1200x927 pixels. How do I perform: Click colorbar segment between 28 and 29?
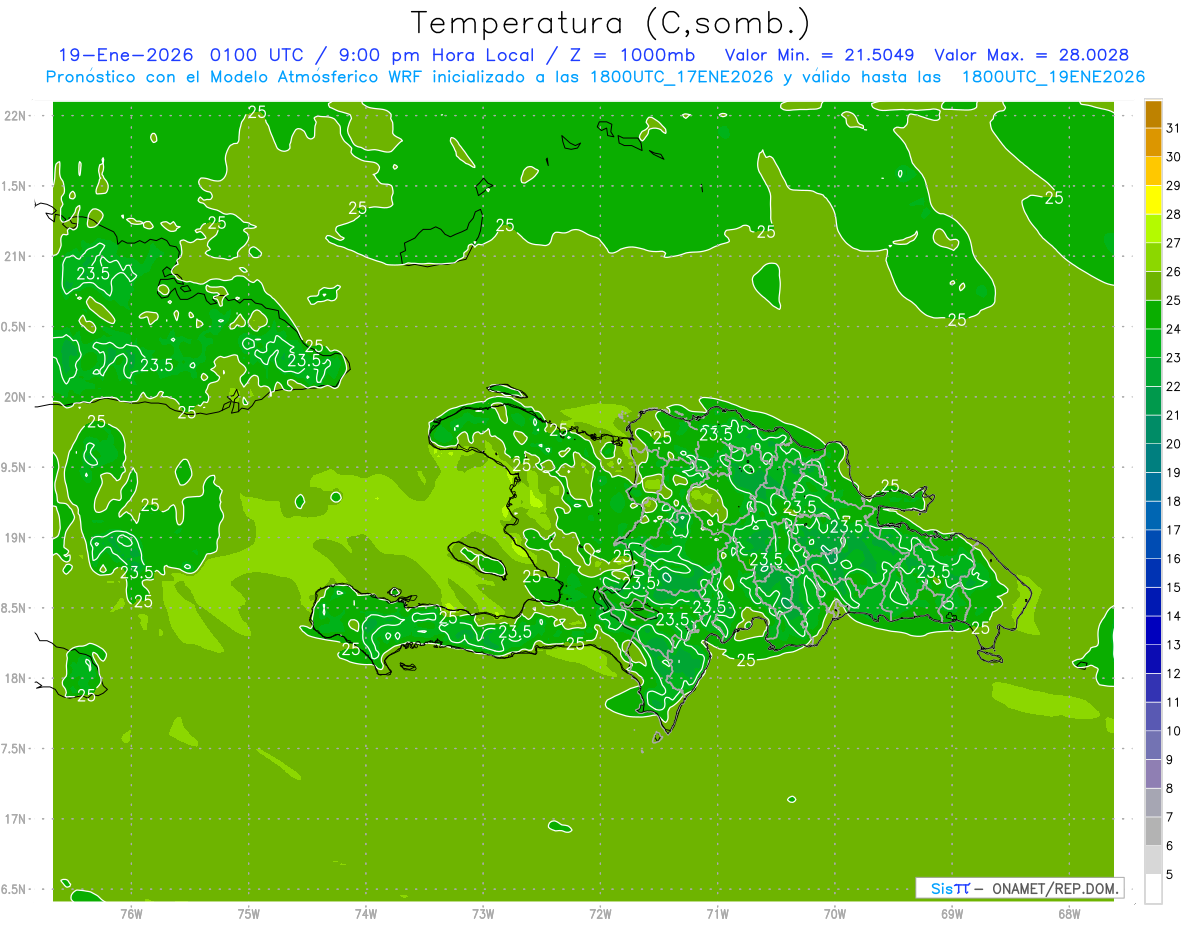coord(1153,200)
